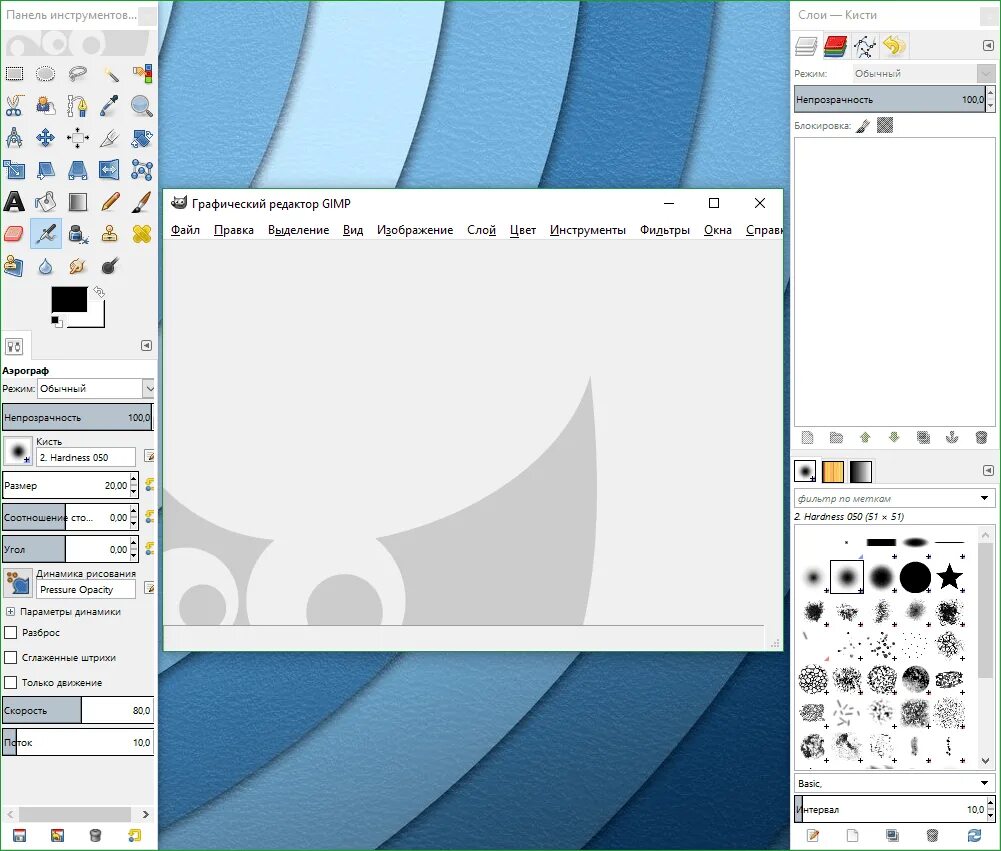The height and width of the screenshot is (851, 1001).
Task: Select the Free Select lasso tool
Action: 77,74
